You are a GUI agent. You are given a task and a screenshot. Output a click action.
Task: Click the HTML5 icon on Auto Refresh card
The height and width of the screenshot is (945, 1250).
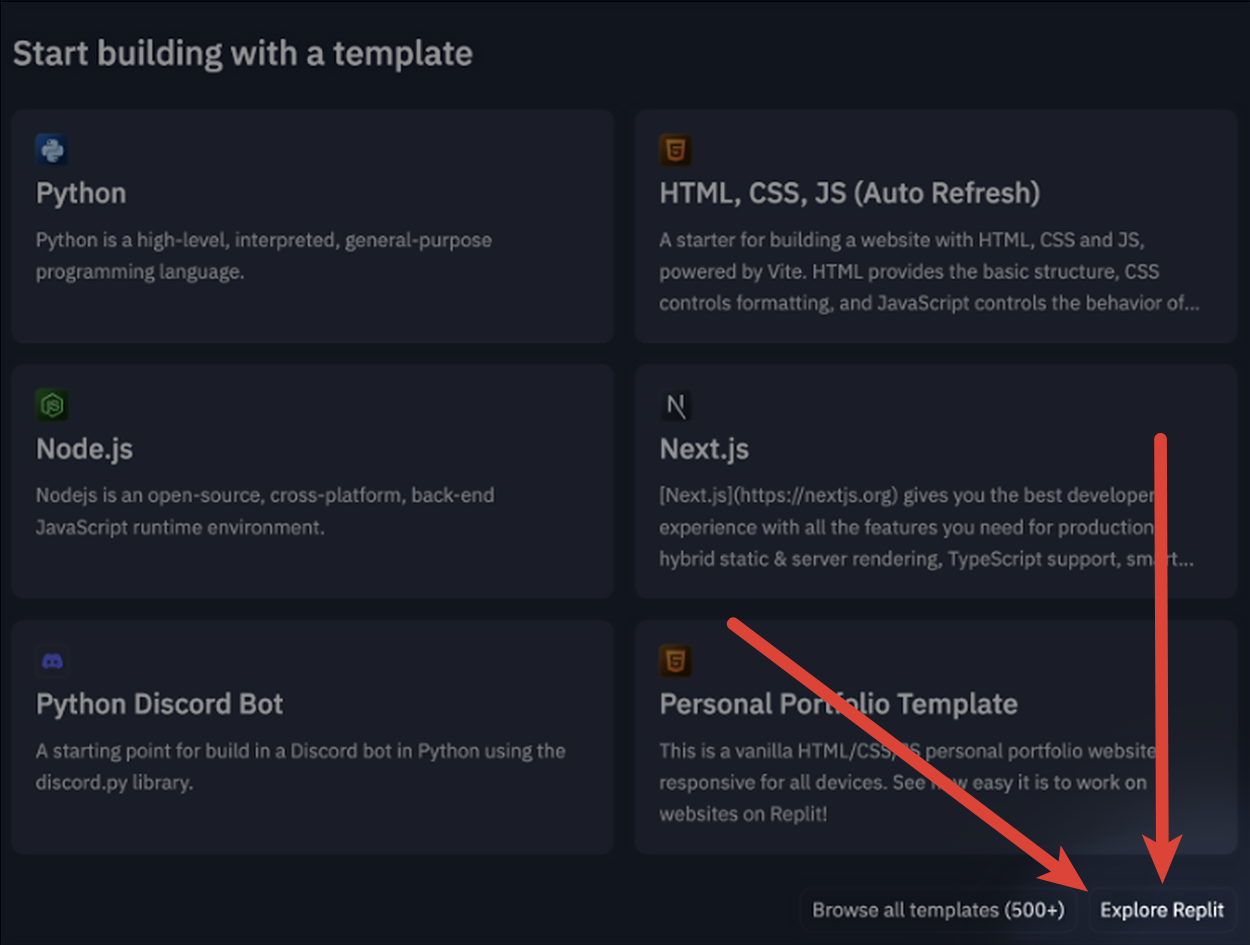click(676, 150)
